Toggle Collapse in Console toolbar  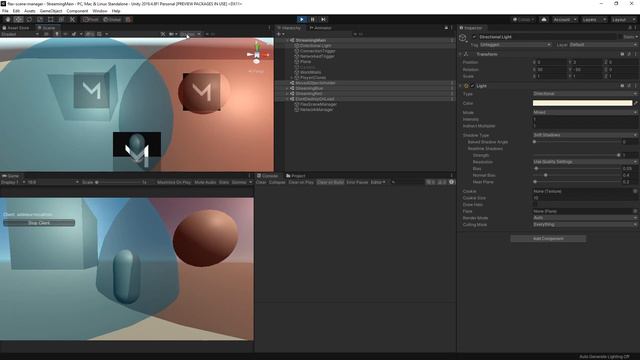pyautogui.click(x=277, y=182)
